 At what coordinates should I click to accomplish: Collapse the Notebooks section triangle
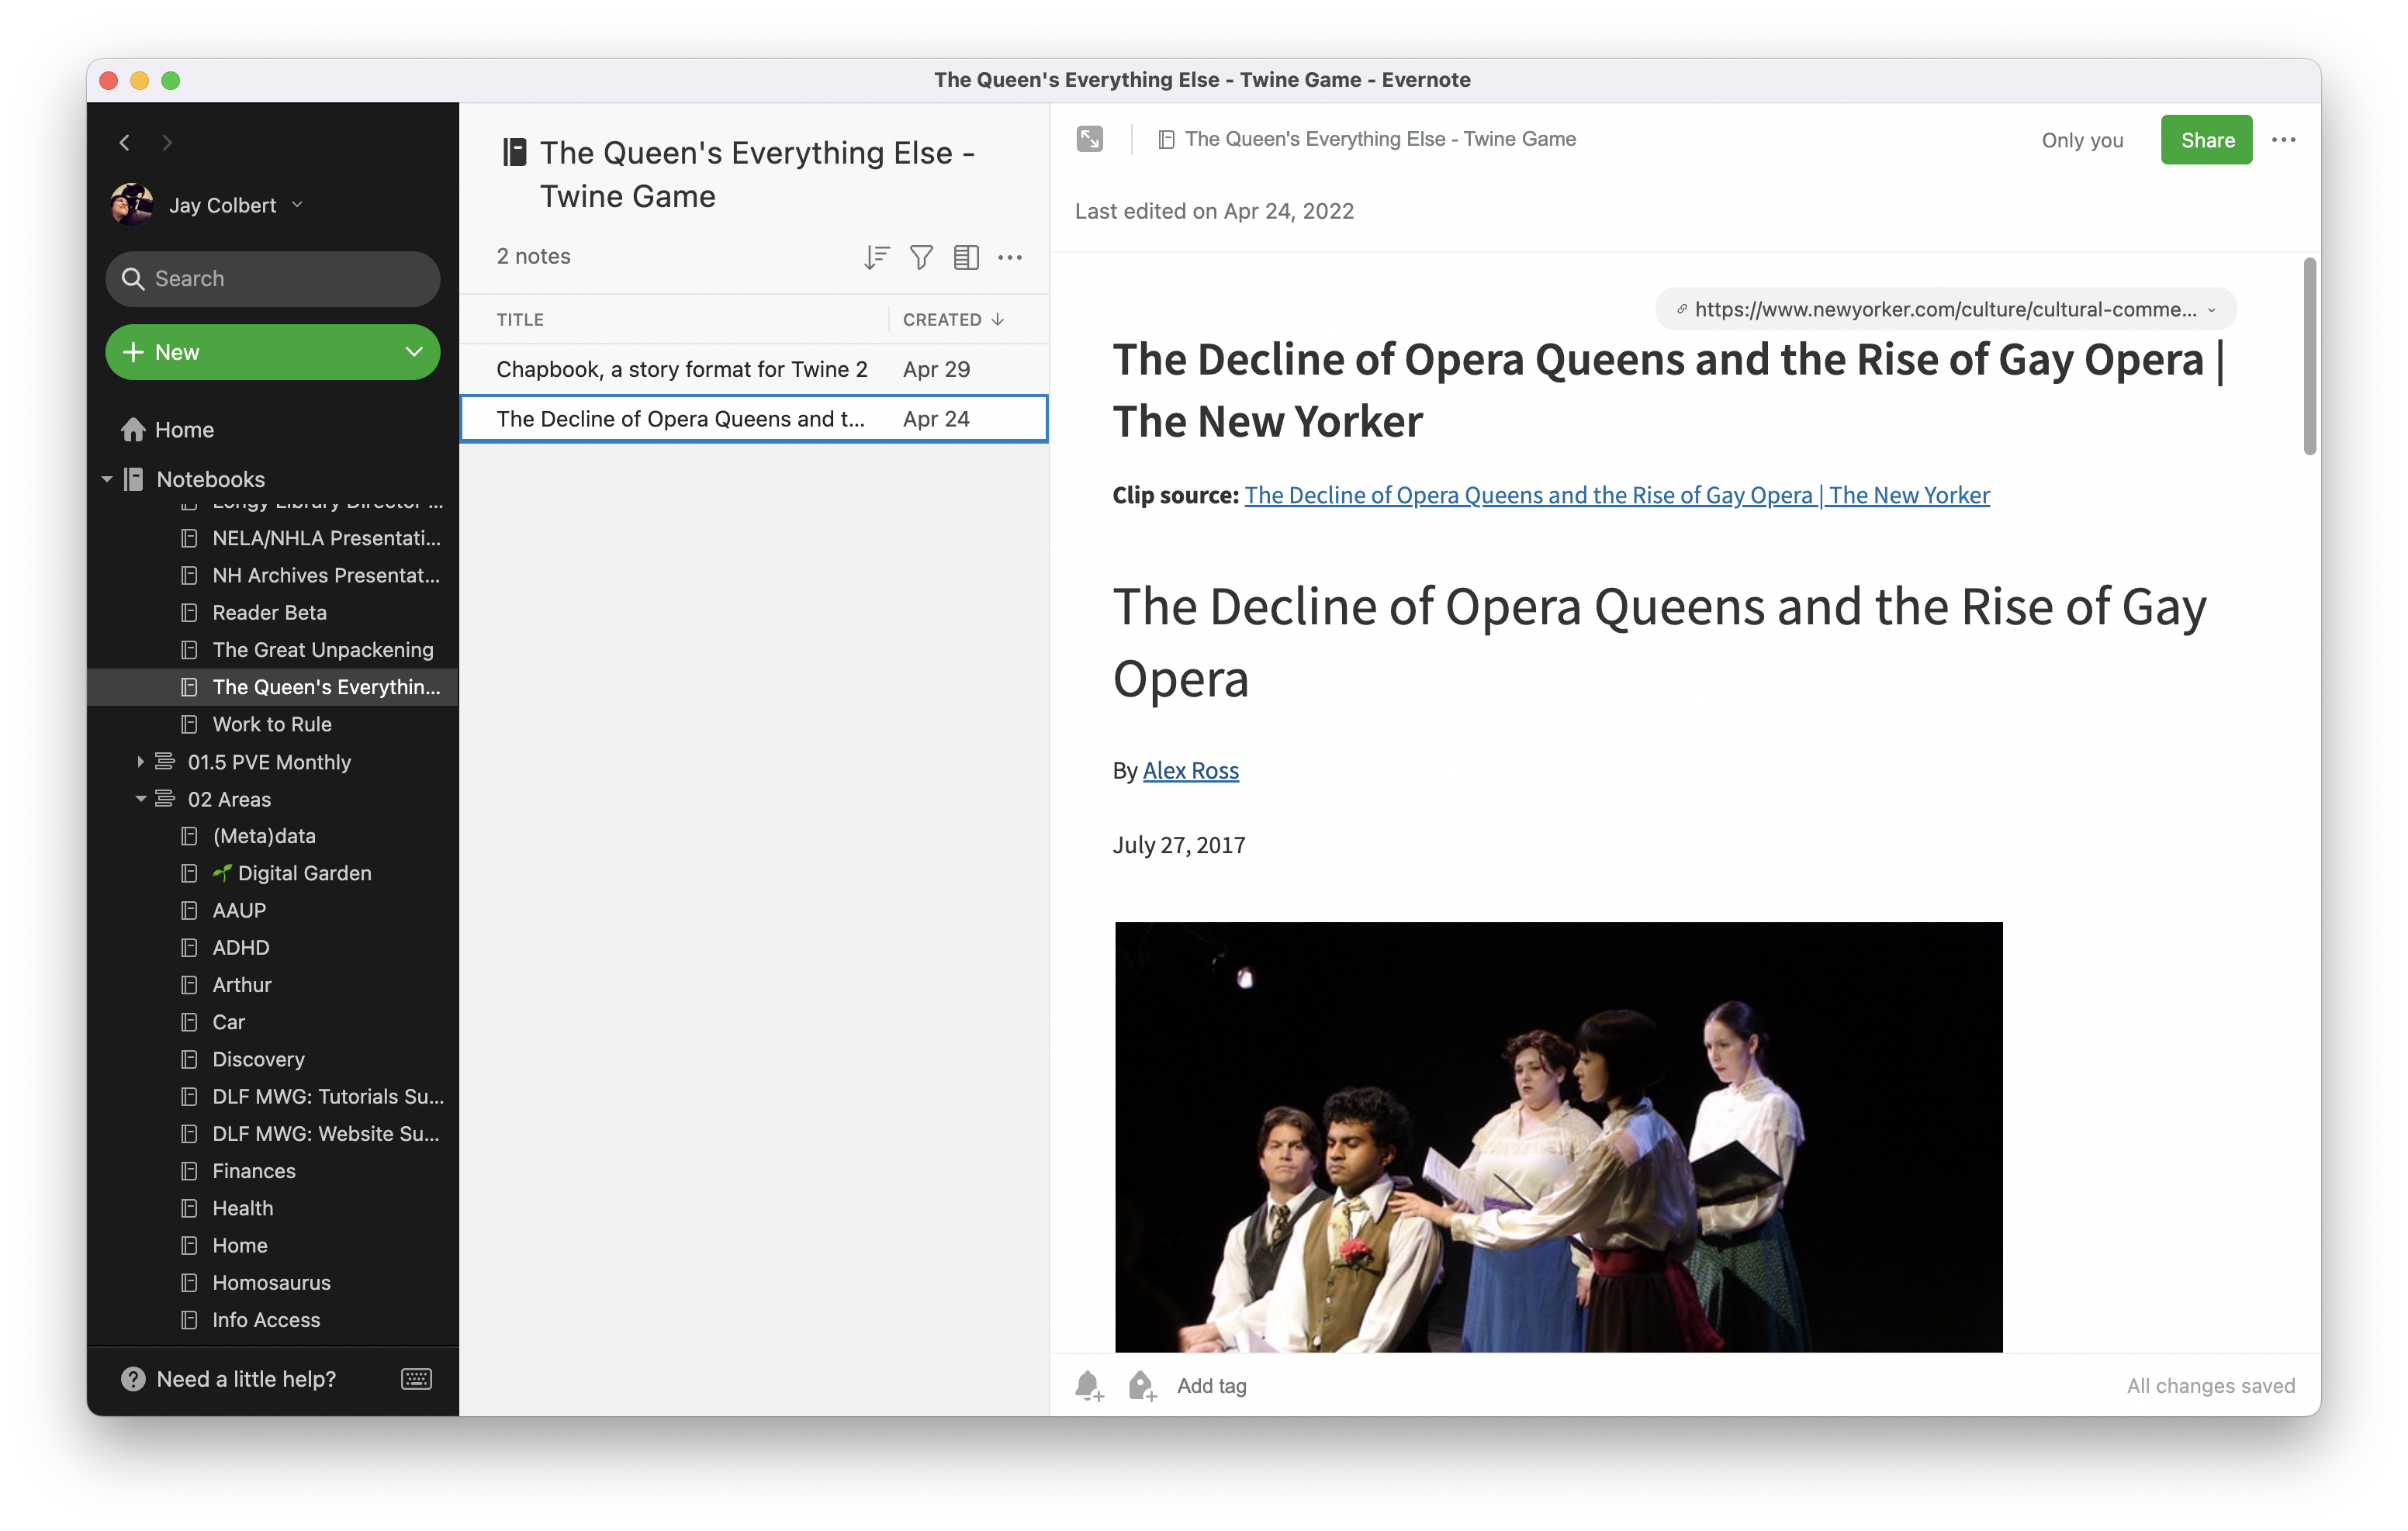(107, 479)
